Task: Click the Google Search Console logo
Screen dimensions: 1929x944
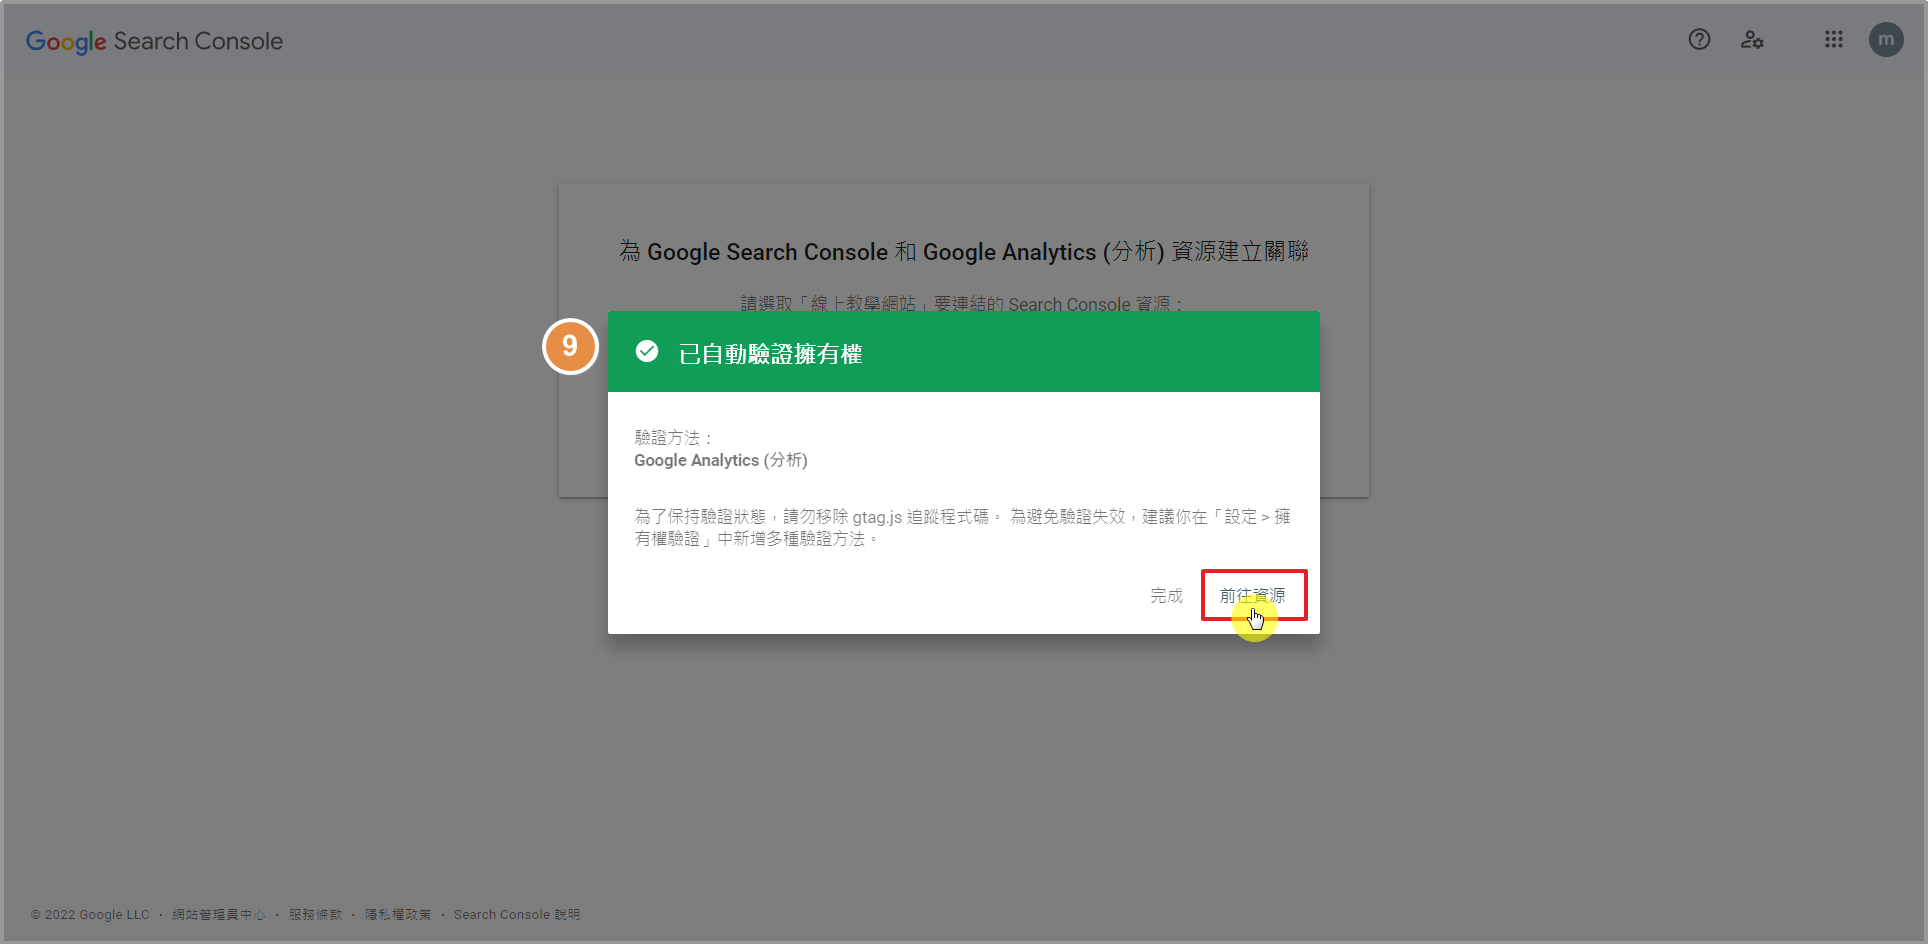Action: click(x=154, y=41)
